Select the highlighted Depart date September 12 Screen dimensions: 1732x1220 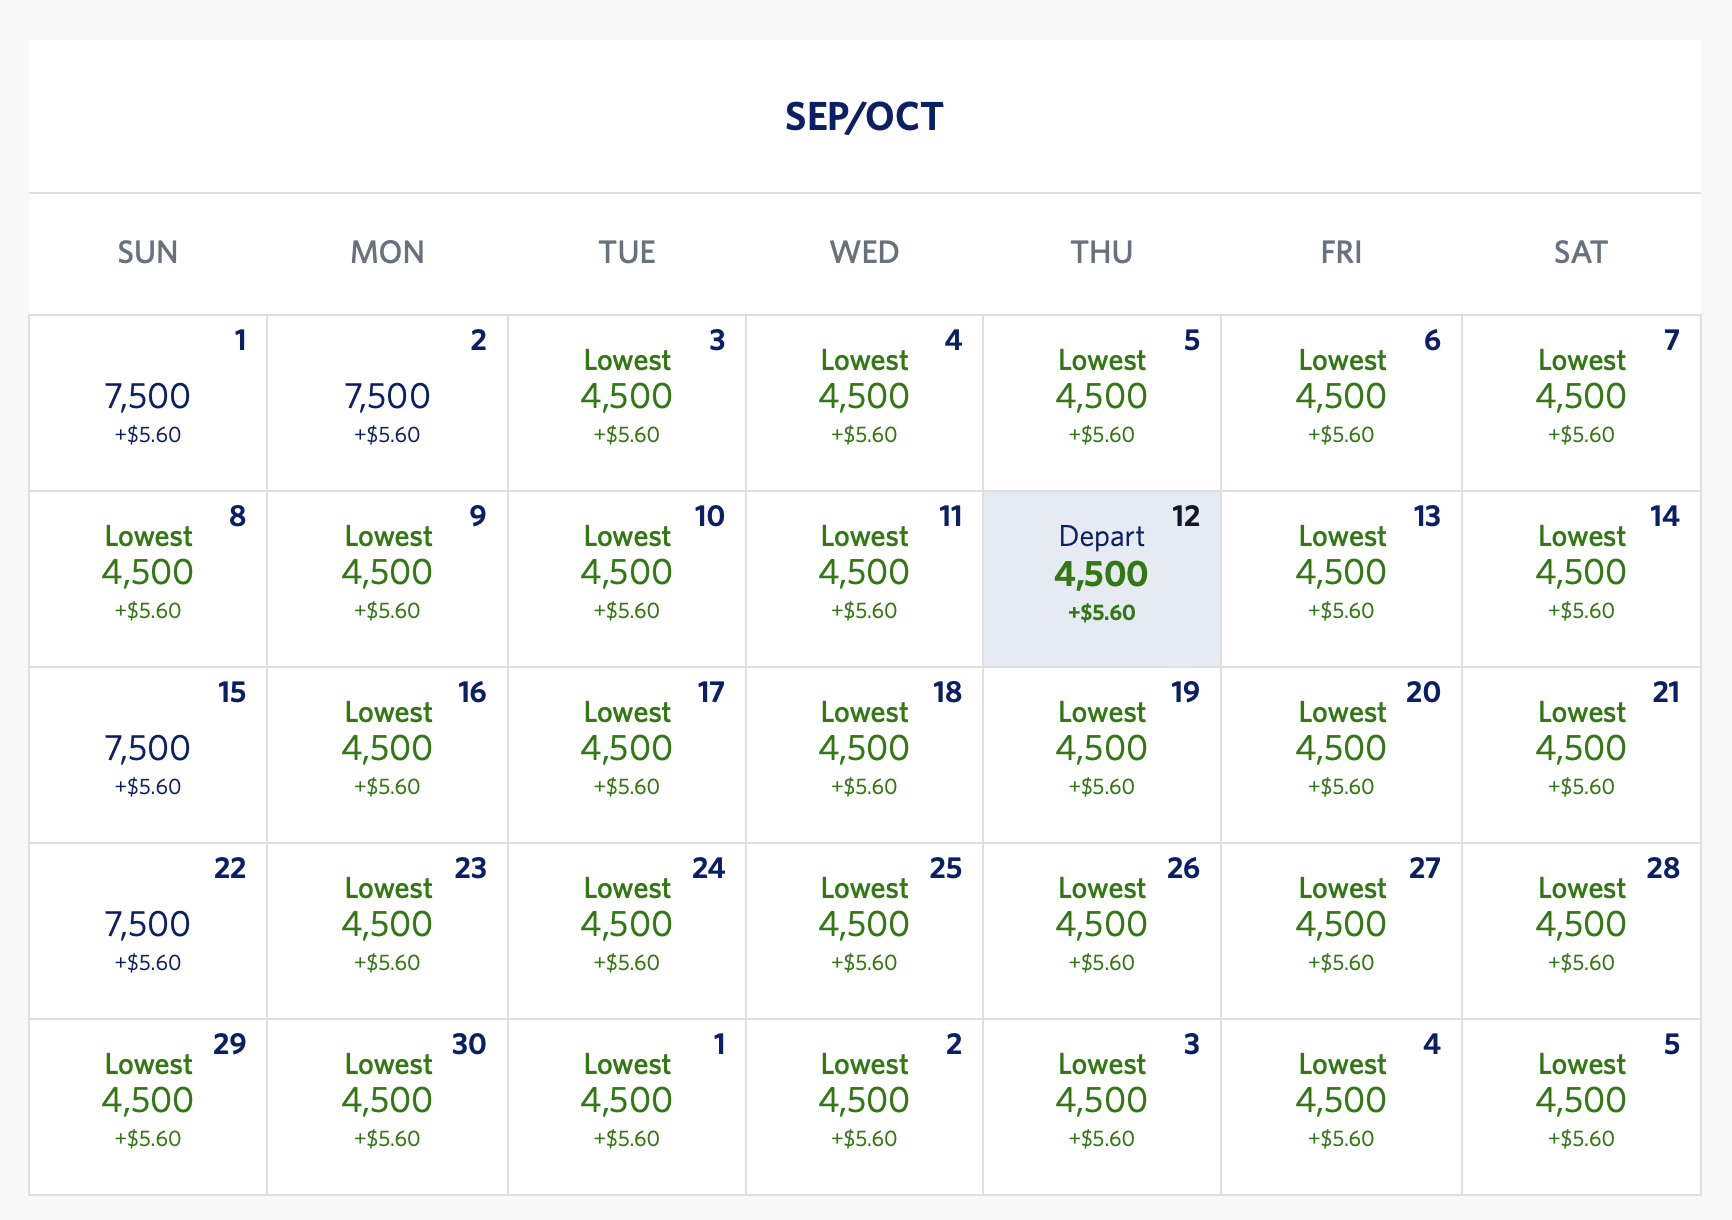1102,579
